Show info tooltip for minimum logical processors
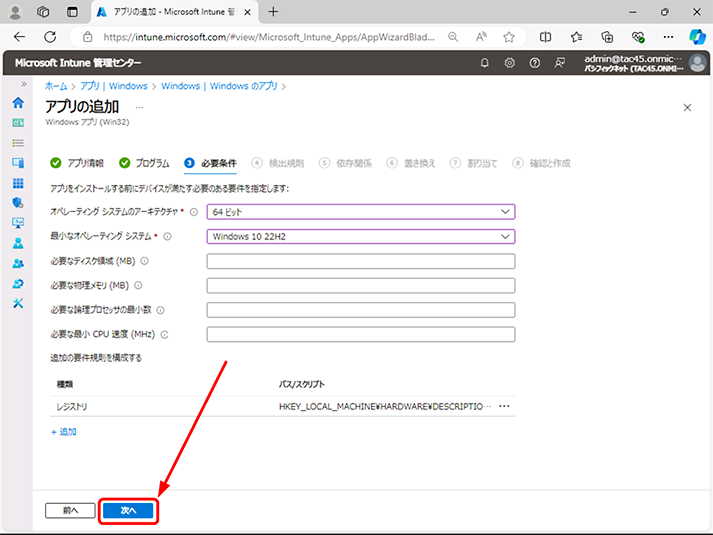 [x=161, y=310]
